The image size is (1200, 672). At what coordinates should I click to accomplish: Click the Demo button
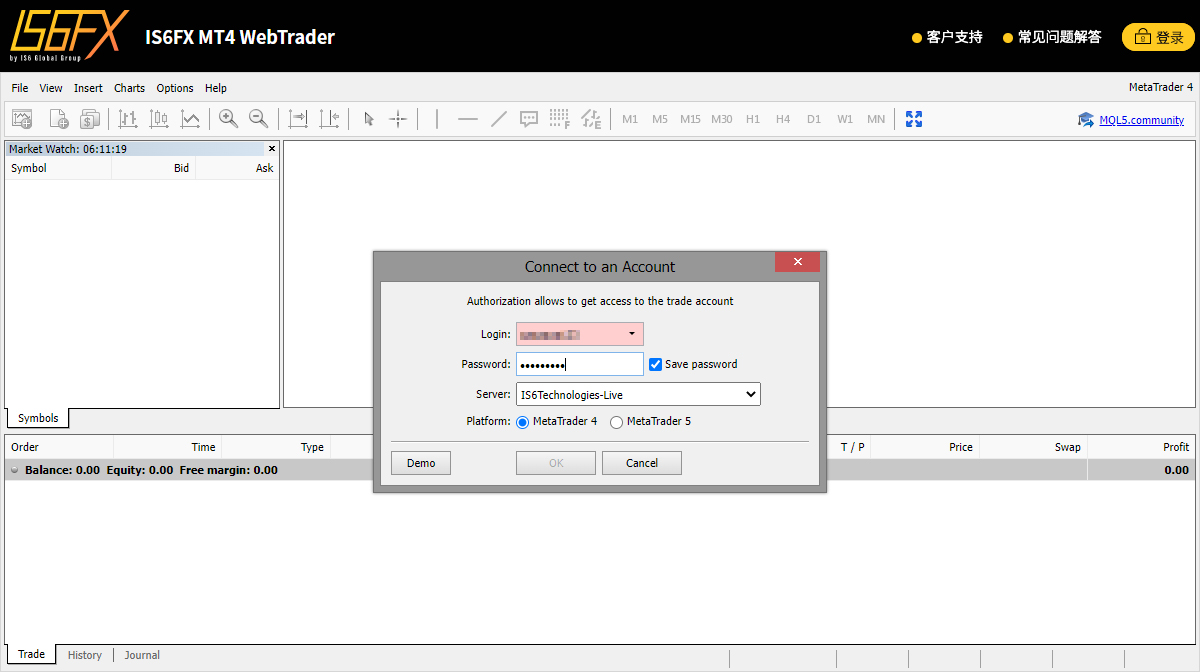(x=421, y=463)
